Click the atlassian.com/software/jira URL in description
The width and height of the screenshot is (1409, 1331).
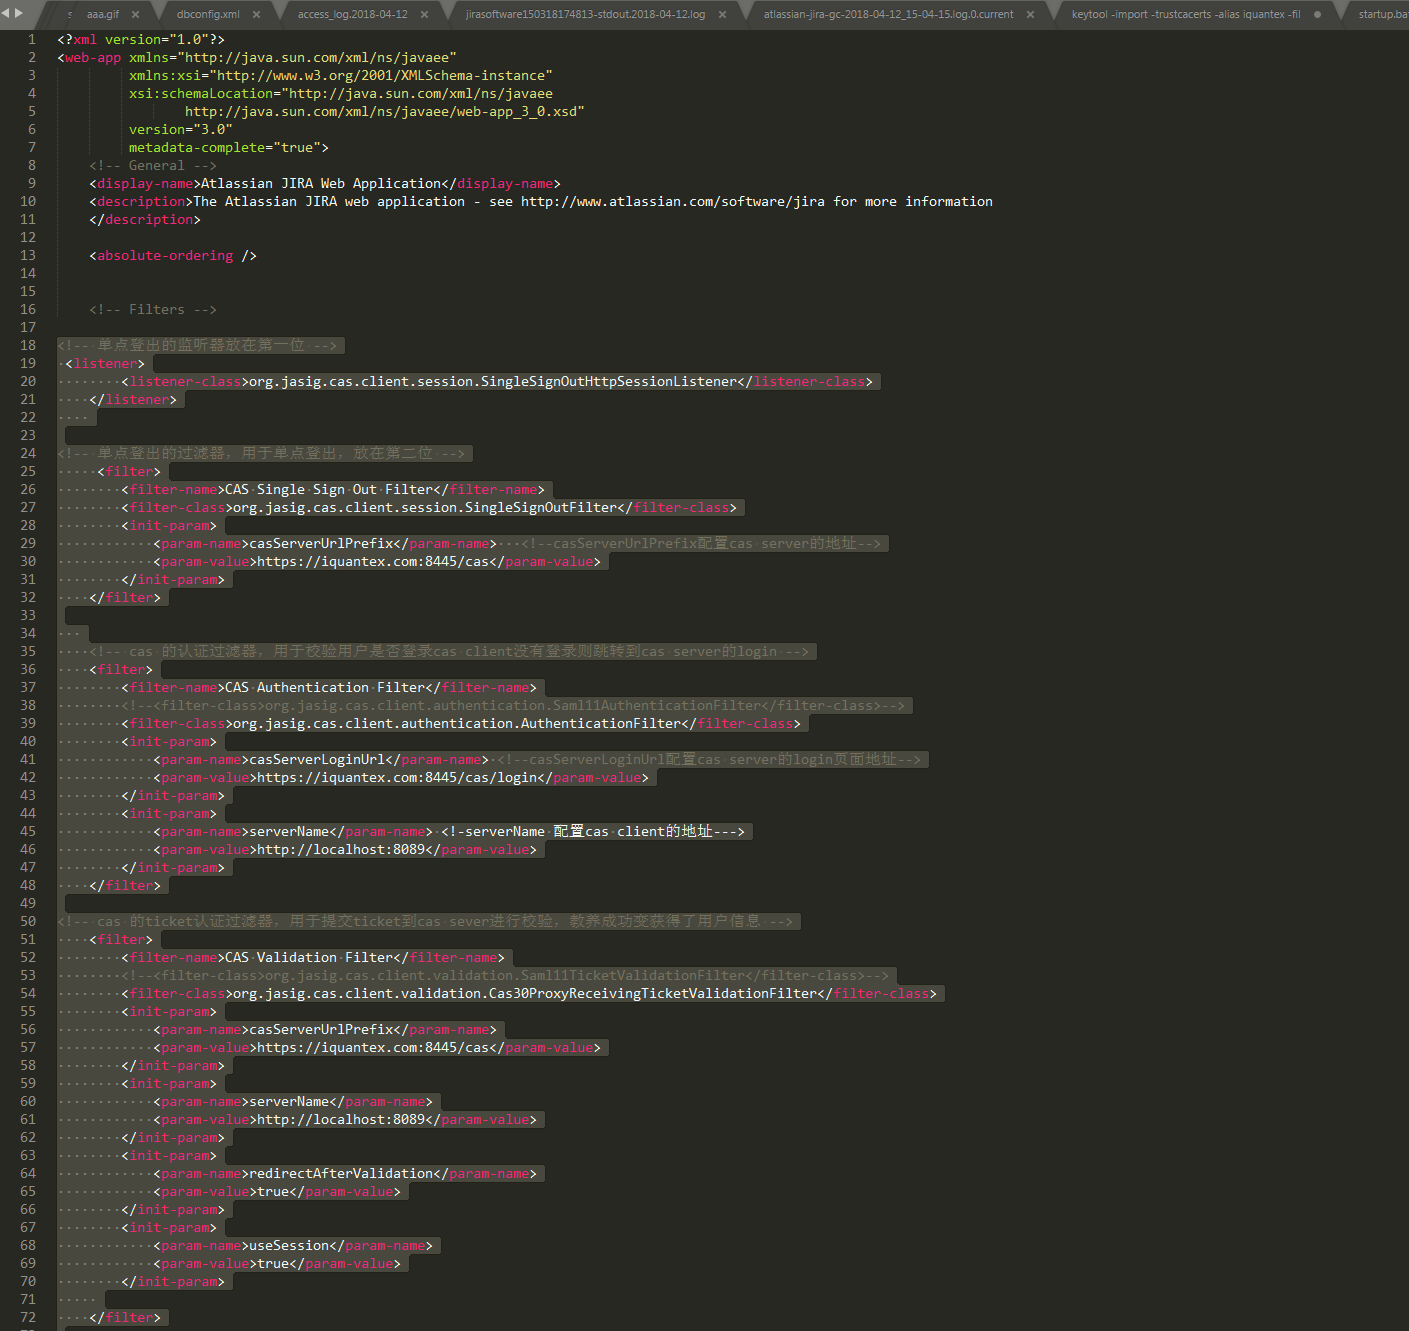(672, 202)
